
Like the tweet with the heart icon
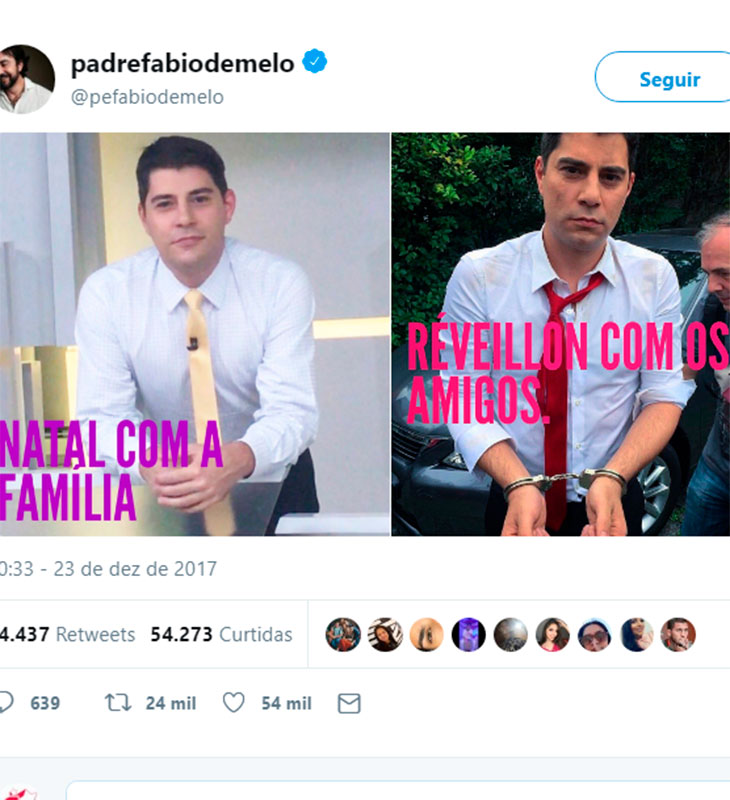pos(234,703)
